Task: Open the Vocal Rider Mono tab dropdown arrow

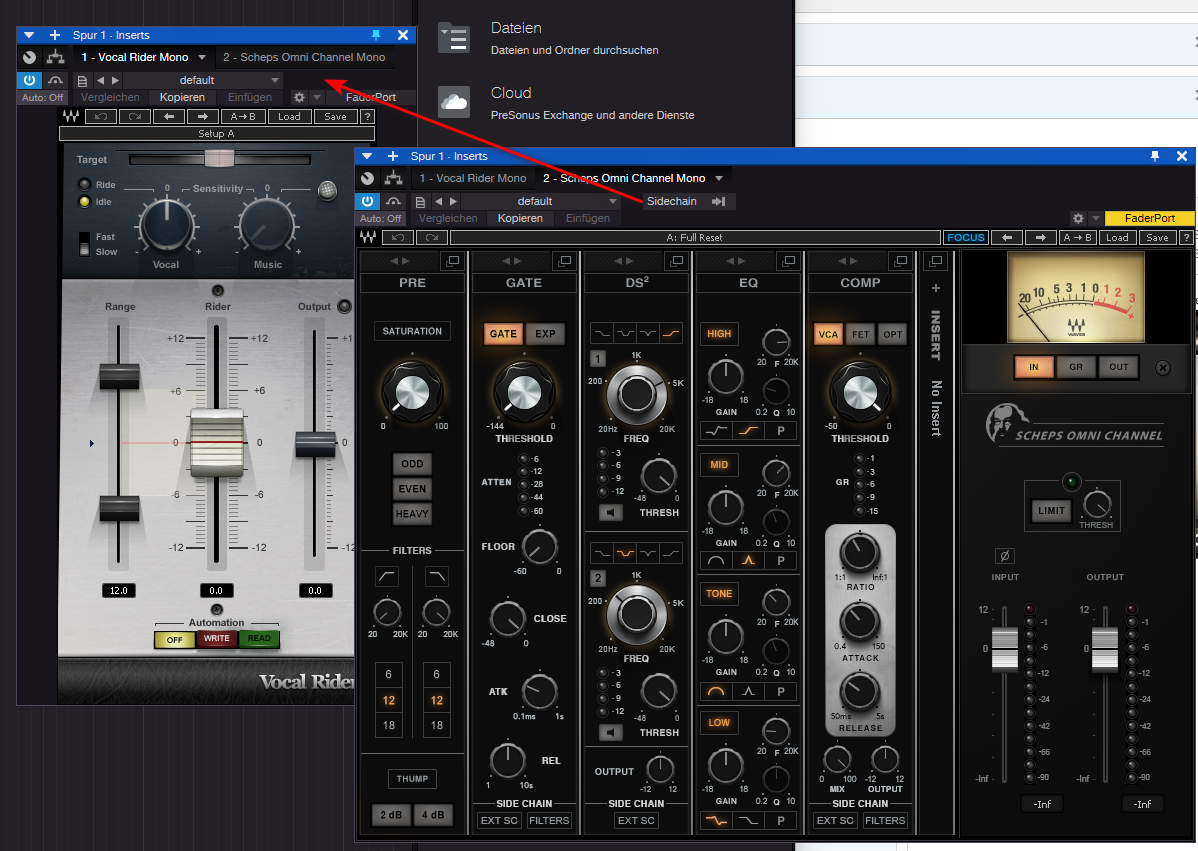Action: (x=201, y=58)
